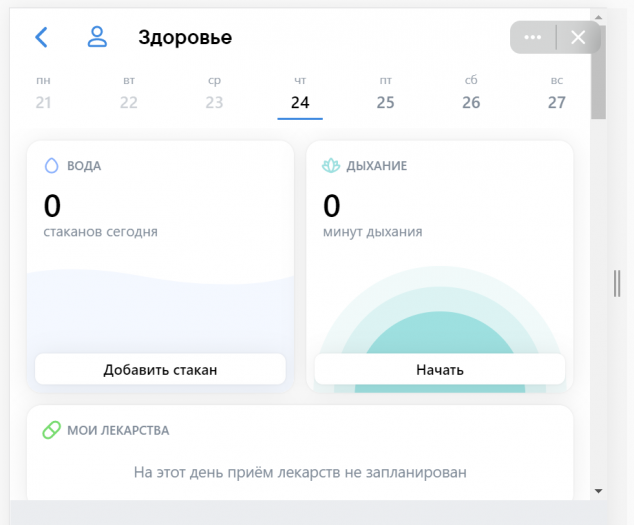Select Tuesday the 22nd
The width and height of the screenshot is (634, 525).
coord(129,93)
